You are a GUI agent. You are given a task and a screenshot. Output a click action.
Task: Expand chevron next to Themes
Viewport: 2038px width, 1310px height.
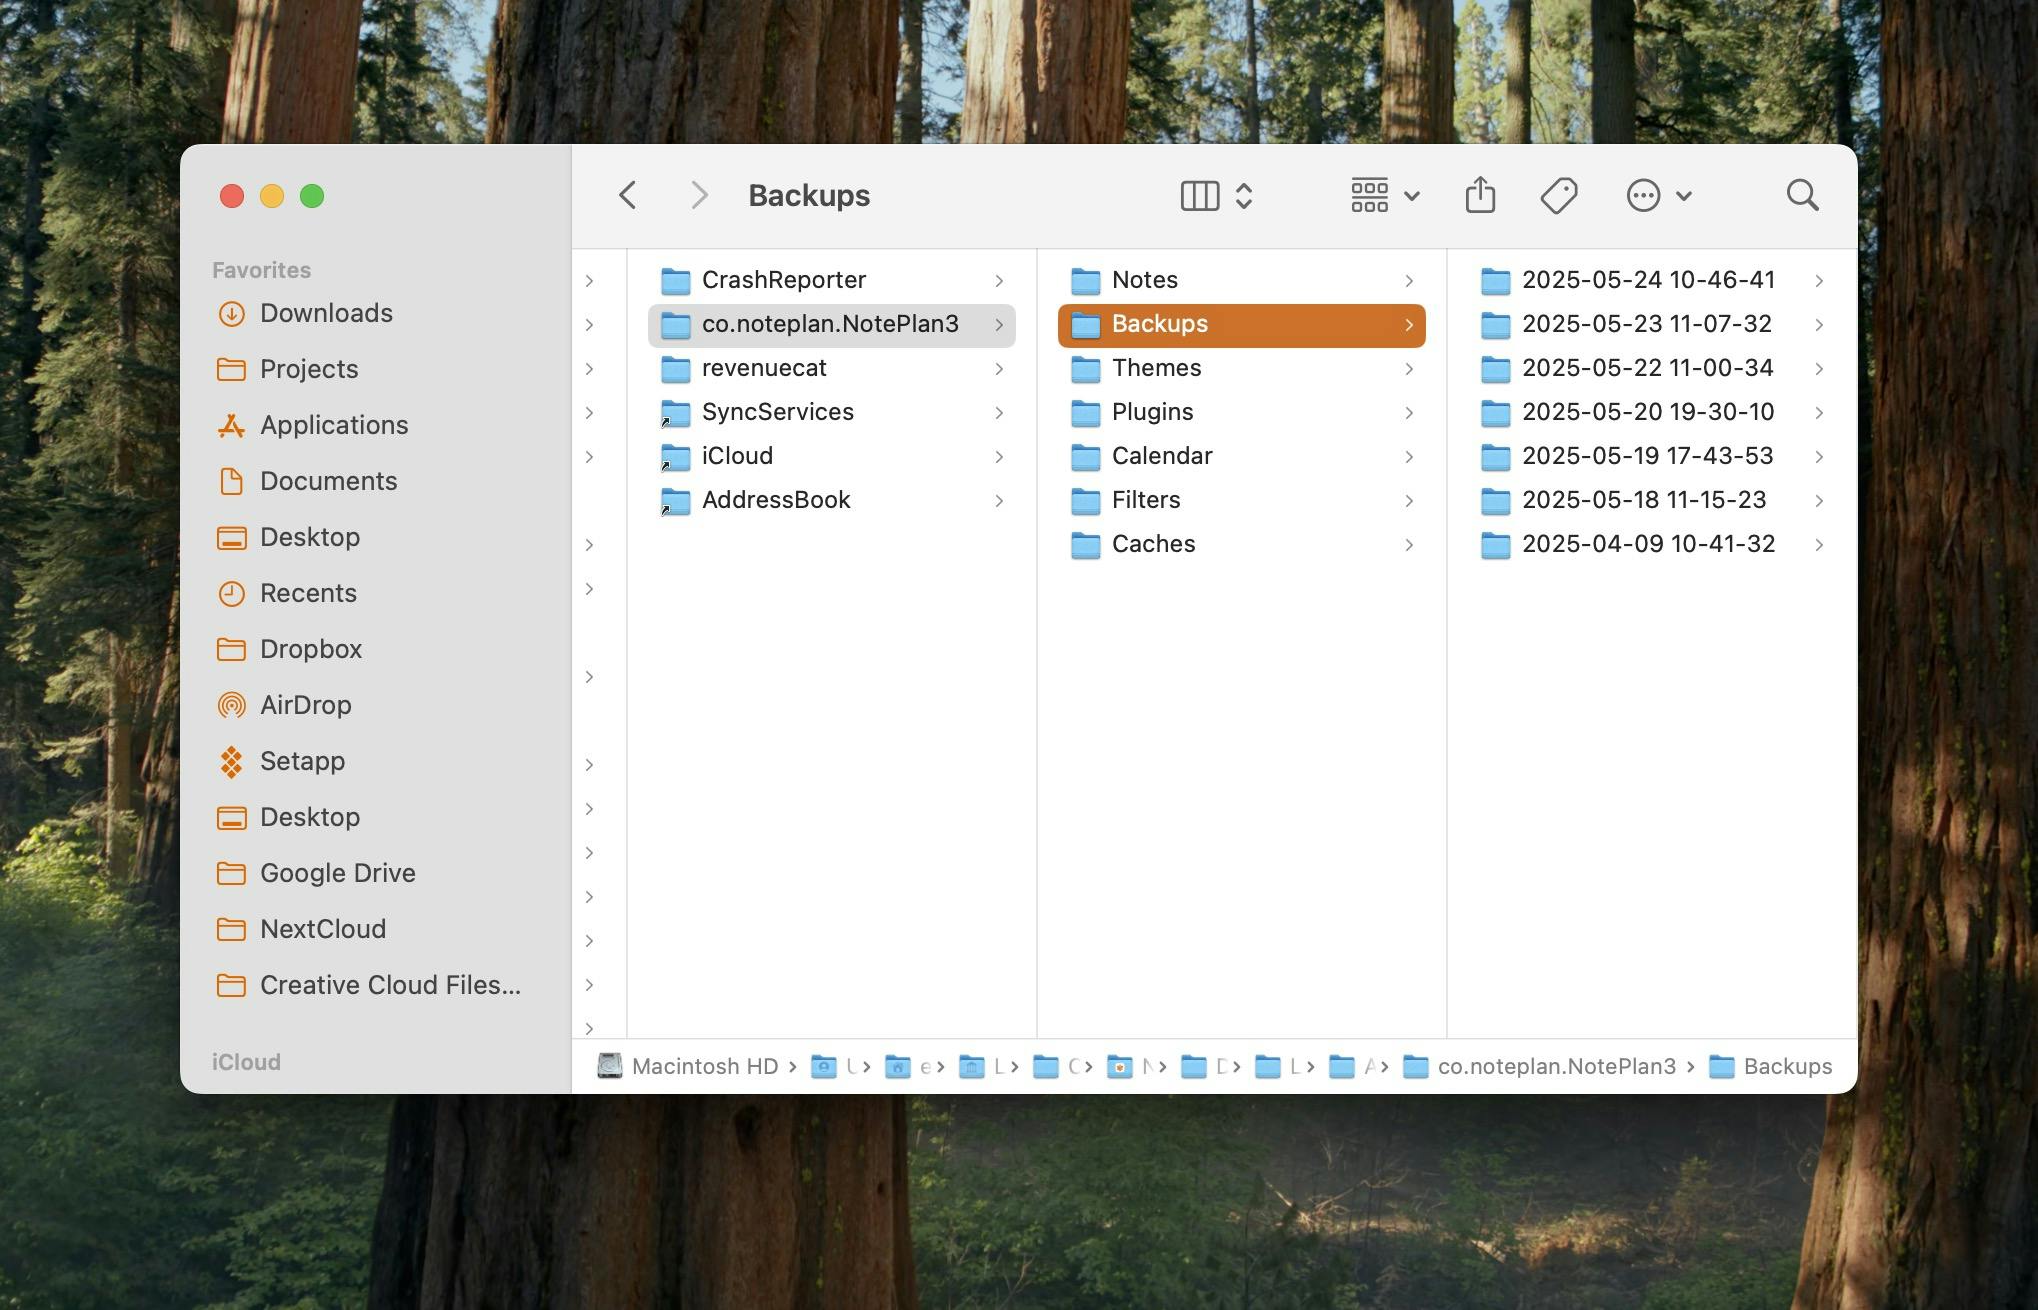pyautogui.click(x=1409, y=369)
